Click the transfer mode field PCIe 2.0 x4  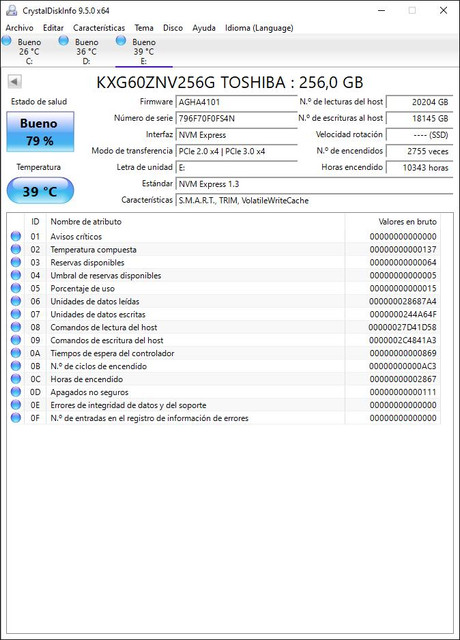click(236, 151)
